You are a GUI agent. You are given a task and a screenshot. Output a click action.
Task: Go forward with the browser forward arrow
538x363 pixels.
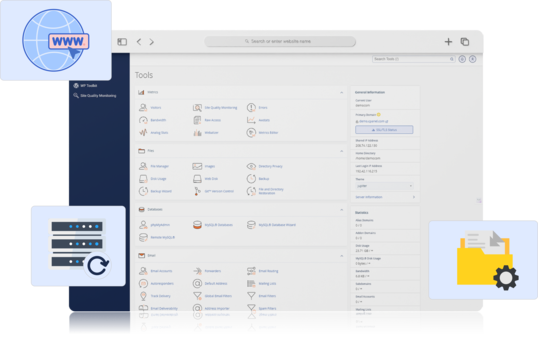click(152, 42)
